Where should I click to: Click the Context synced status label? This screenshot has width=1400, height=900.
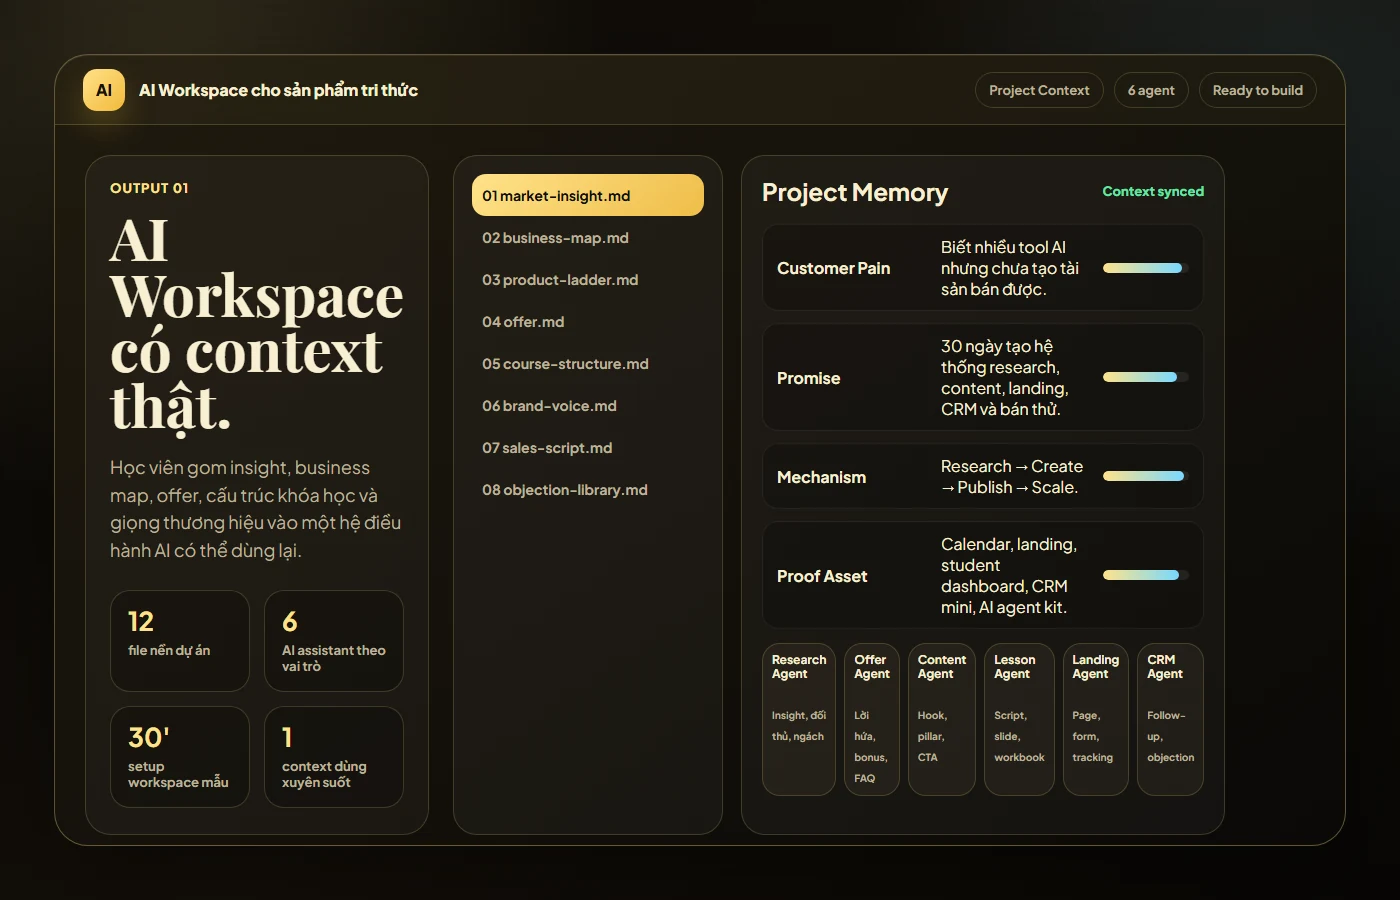click(1153, 191)
